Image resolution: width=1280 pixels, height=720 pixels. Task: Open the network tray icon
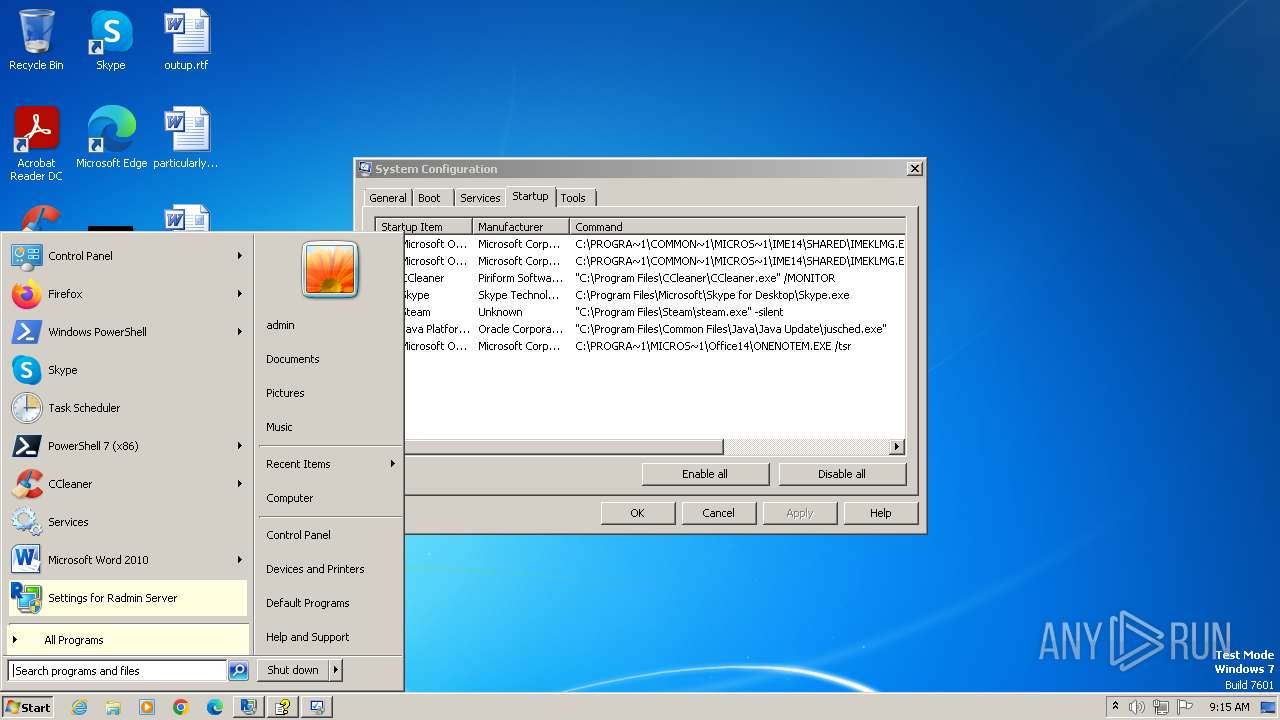(1161, 707)
